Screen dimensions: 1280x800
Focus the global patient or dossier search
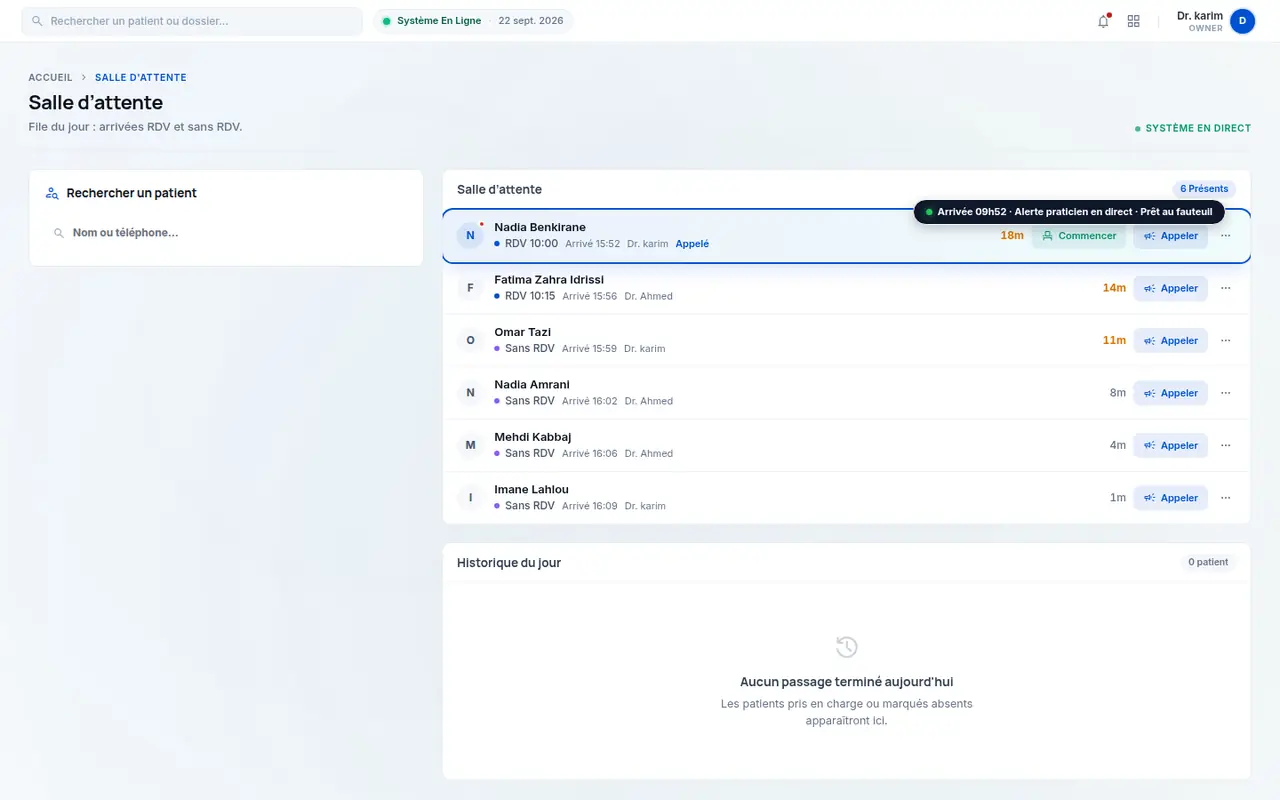pyautogui.click(x=192, y=21)
